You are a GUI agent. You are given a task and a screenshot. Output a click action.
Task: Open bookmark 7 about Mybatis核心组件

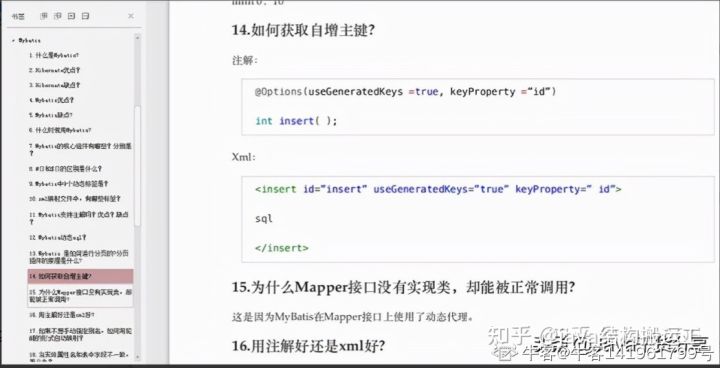80,149
